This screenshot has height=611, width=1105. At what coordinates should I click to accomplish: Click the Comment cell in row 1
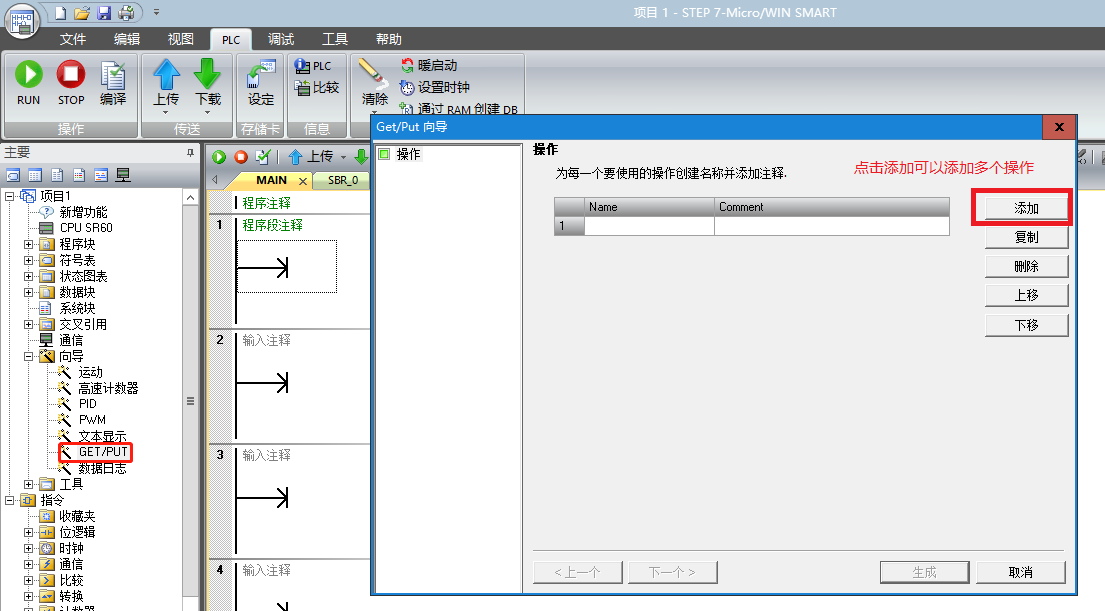point(832,226)
